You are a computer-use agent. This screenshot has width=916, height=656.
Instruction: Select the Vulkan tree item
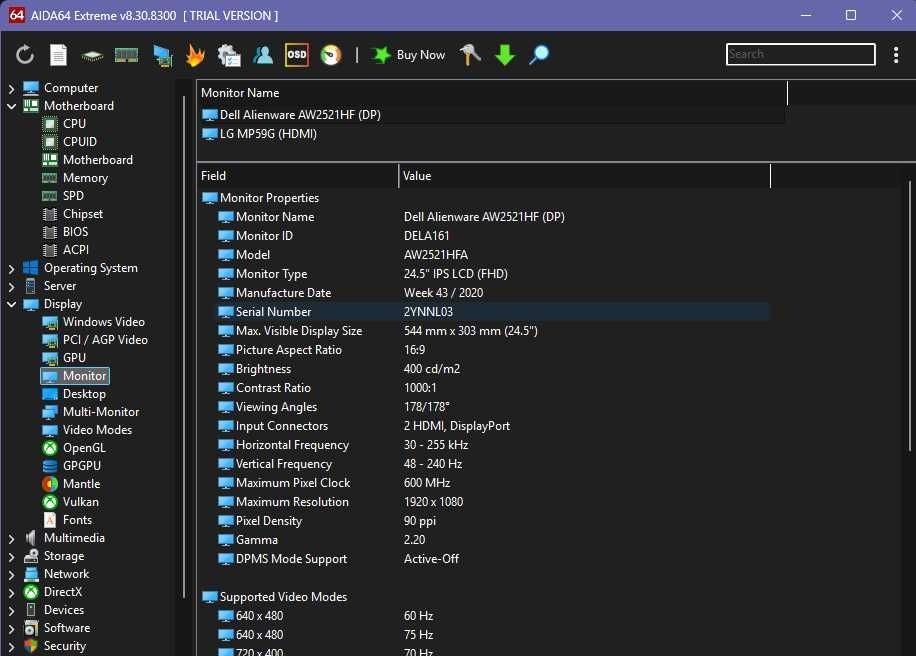pyautogui.click(x=71, y=502)
